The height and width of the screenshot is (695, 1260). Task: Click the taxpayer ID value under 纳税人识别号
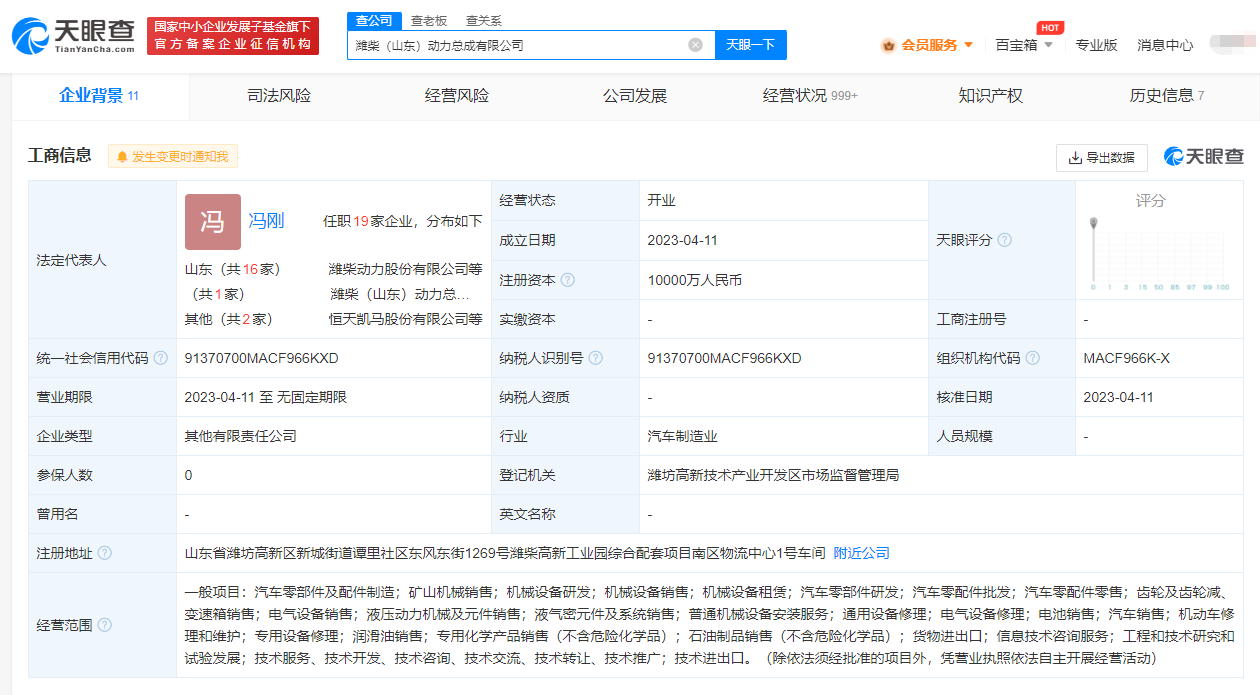pos(725,358)
